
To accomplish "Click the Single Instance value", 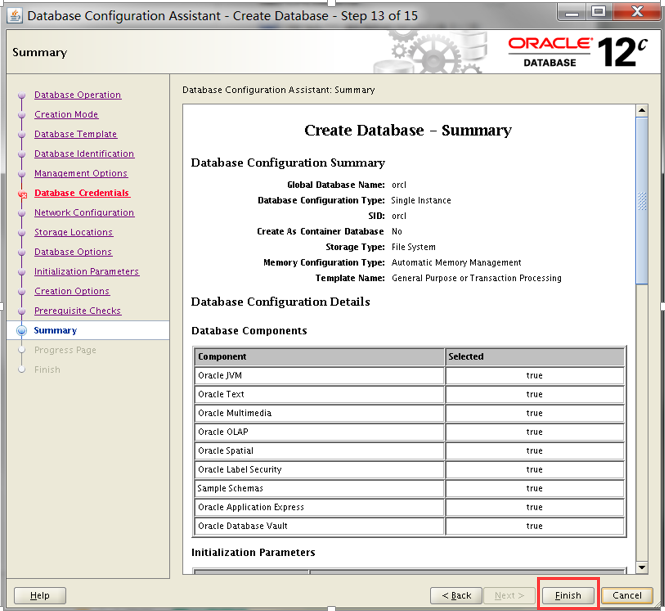I will [x=421, y=201].
